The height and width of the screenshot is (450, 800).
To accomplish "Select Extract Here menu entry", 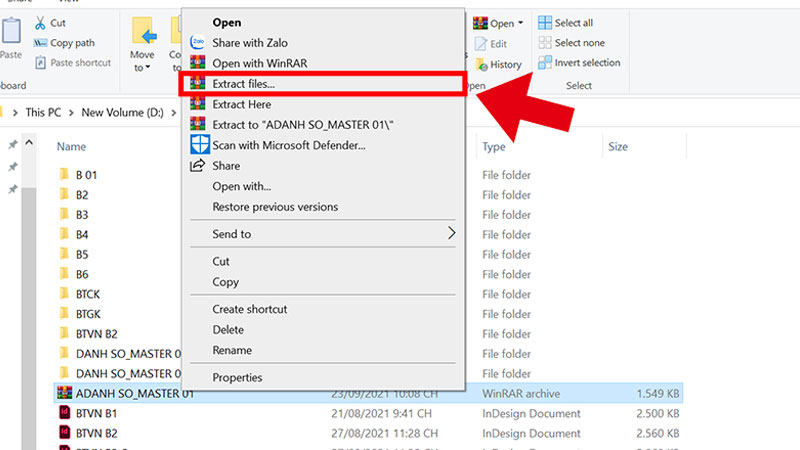I will point(242,104).
